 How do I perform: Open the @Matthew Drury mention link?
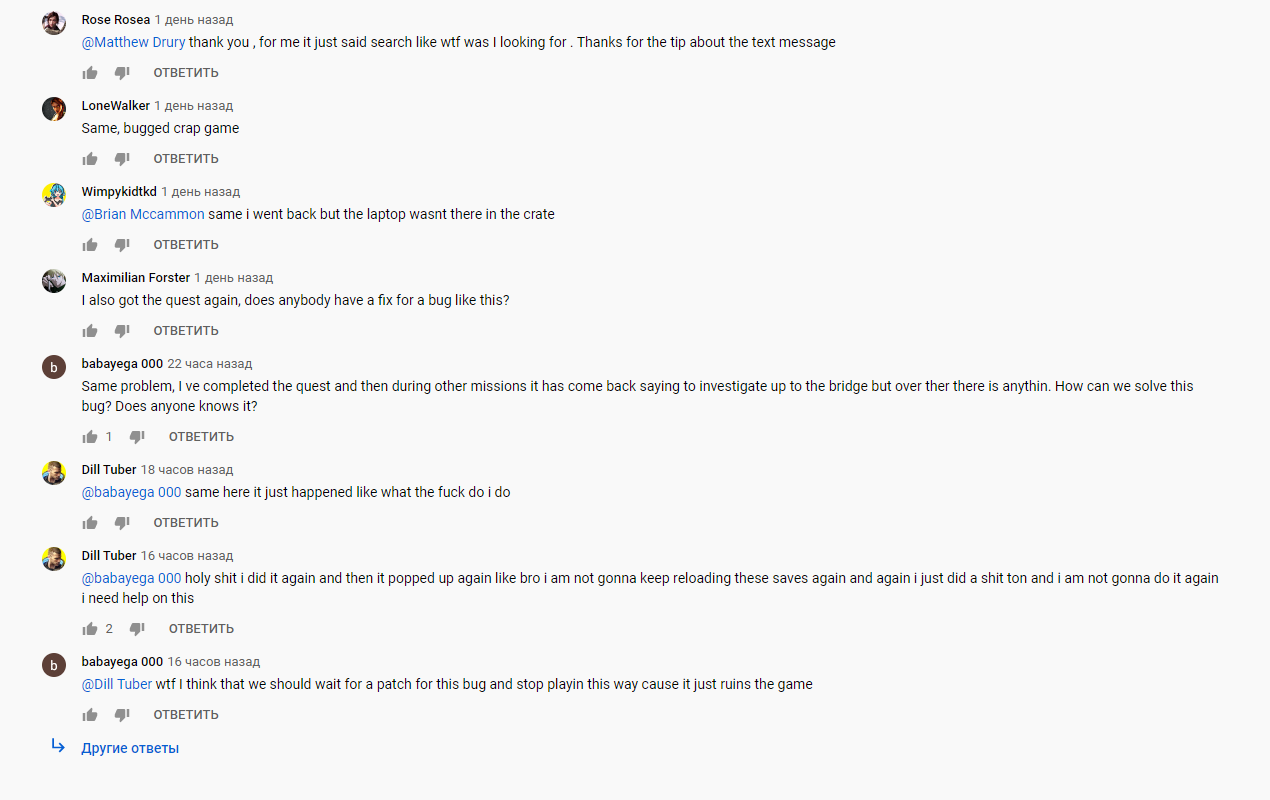click(133, 42)
